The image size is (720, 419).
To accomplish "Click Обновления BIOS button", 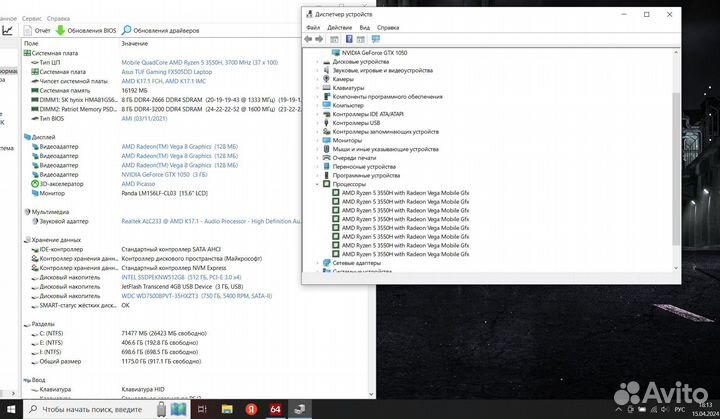I will click(86, 30).
